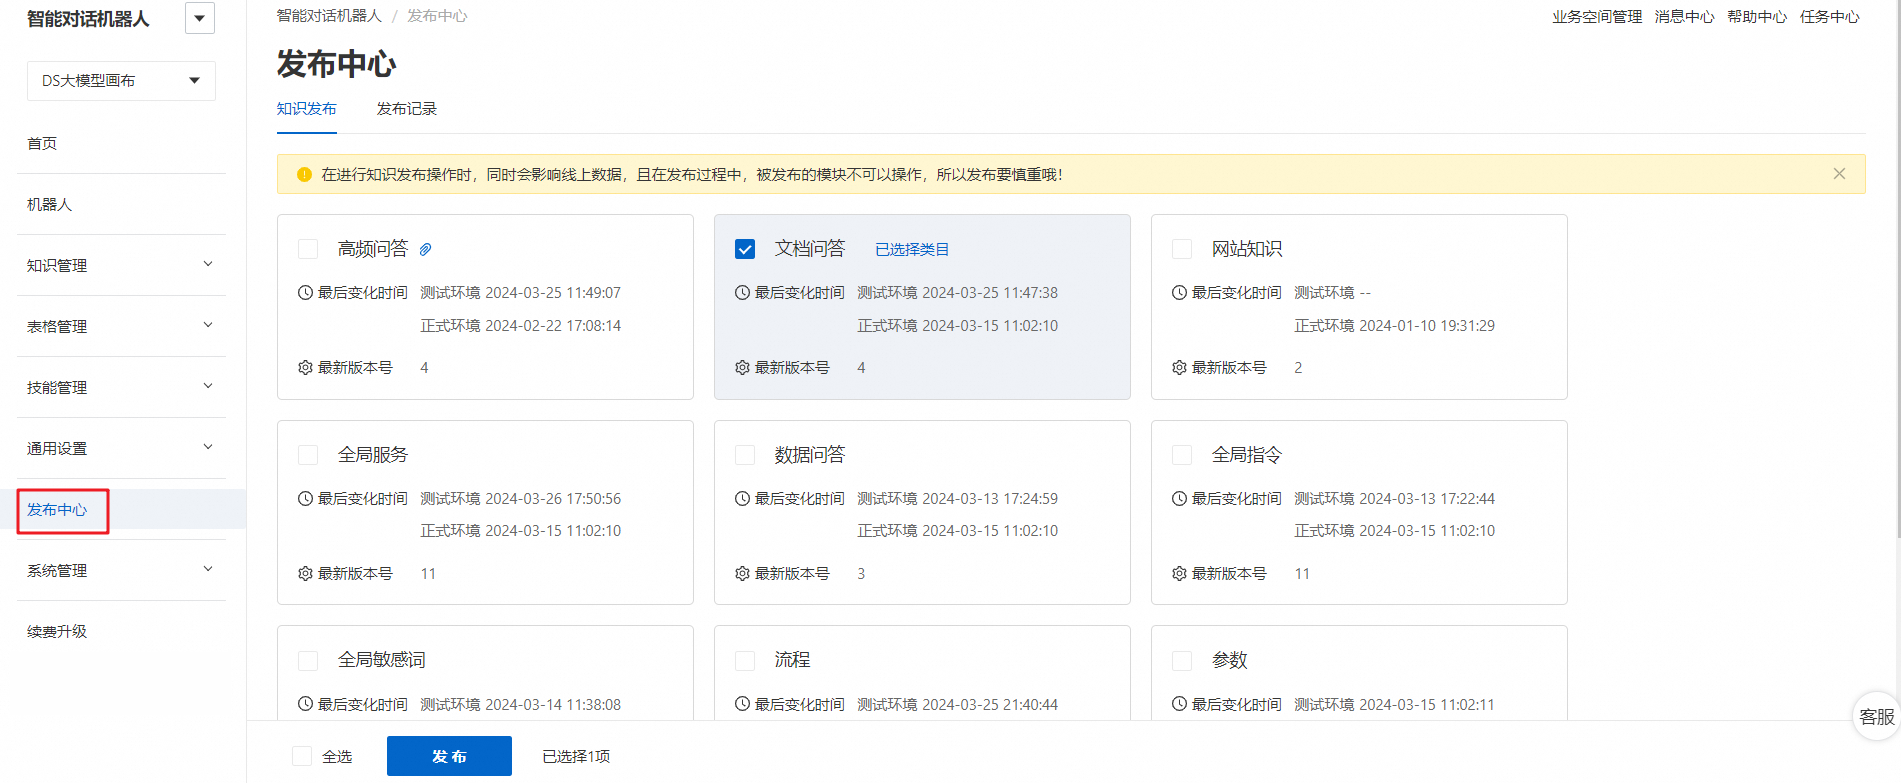Click the clock icon in the 文档问答 card
This screenshot has height=783, width=1901.
click(x=743, y=293)
